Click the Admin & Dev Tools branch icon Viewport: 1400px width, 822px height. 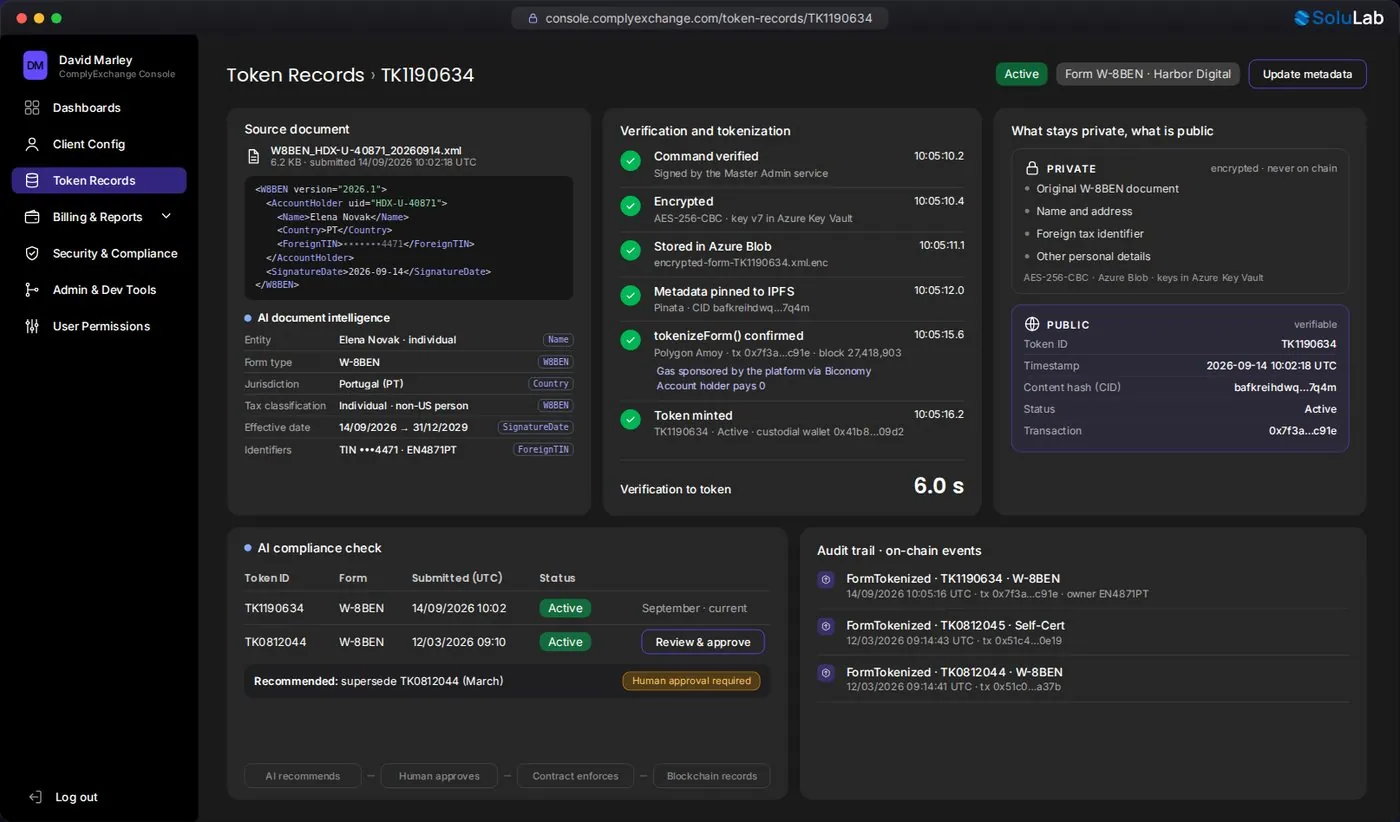[x=32, y=290]
